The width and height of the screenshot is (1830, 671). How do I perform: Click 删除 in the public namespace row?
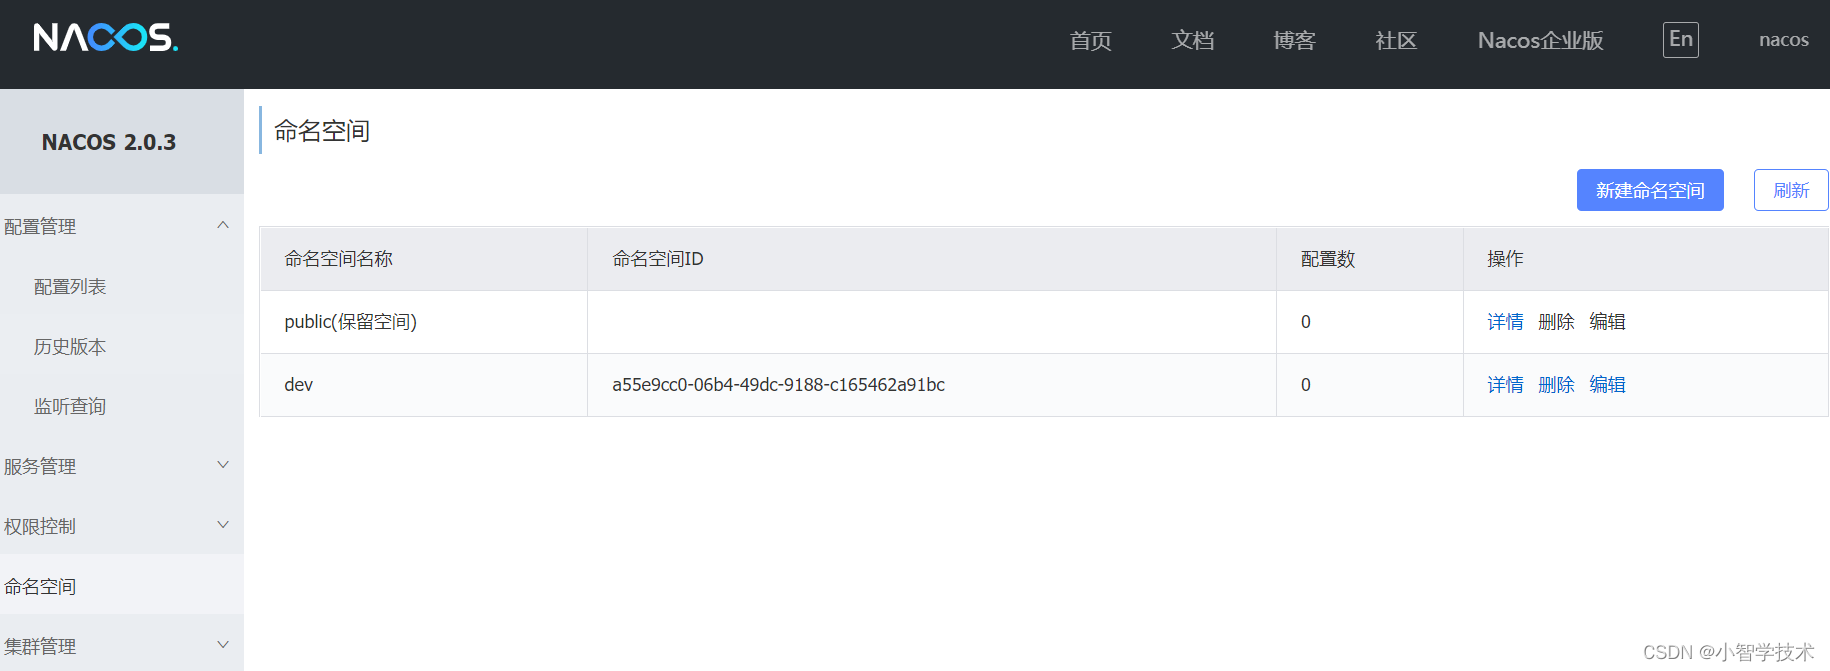[x=1556, y=322]
